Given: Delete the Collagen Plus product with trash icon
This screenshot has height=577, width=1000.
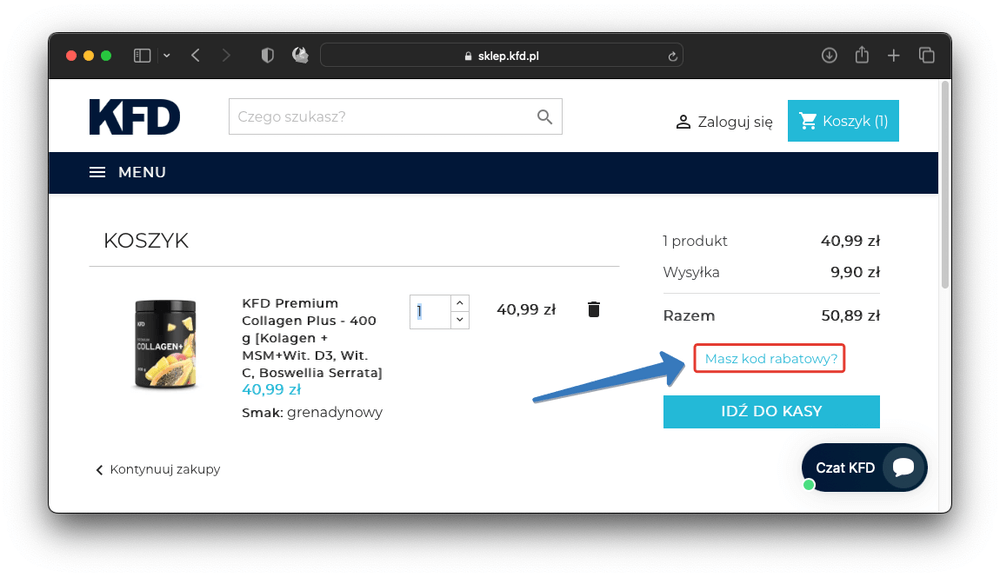Looking at the screenshot, I should click(x=593, y=309).
